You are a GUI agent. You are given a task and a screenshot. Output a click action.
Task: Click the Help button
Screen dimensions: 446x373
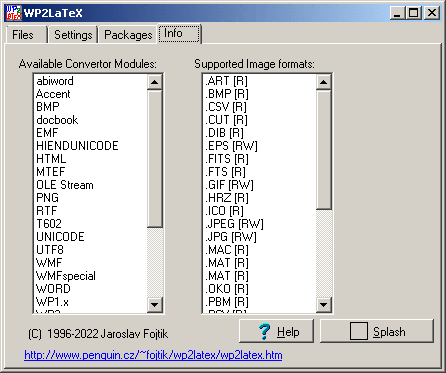(276, 331)
